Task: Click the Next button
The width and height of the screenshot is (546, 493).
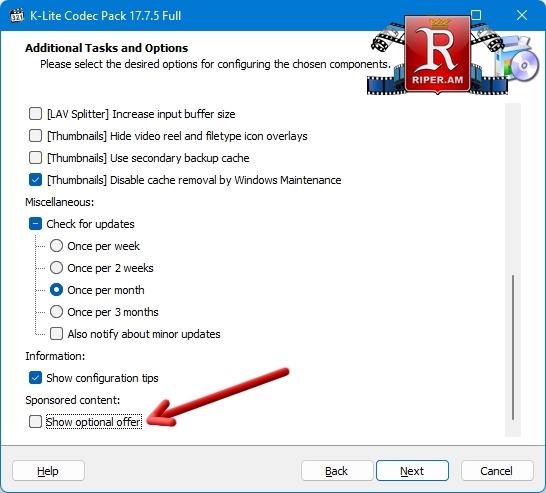Action: pos(412,471)
